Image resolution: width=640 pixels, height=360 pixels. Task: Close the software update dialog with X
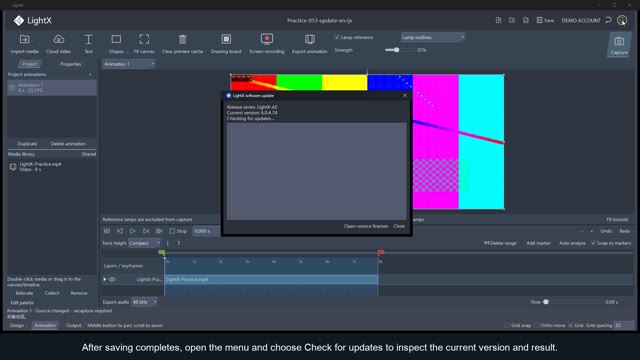click(405, 96)
